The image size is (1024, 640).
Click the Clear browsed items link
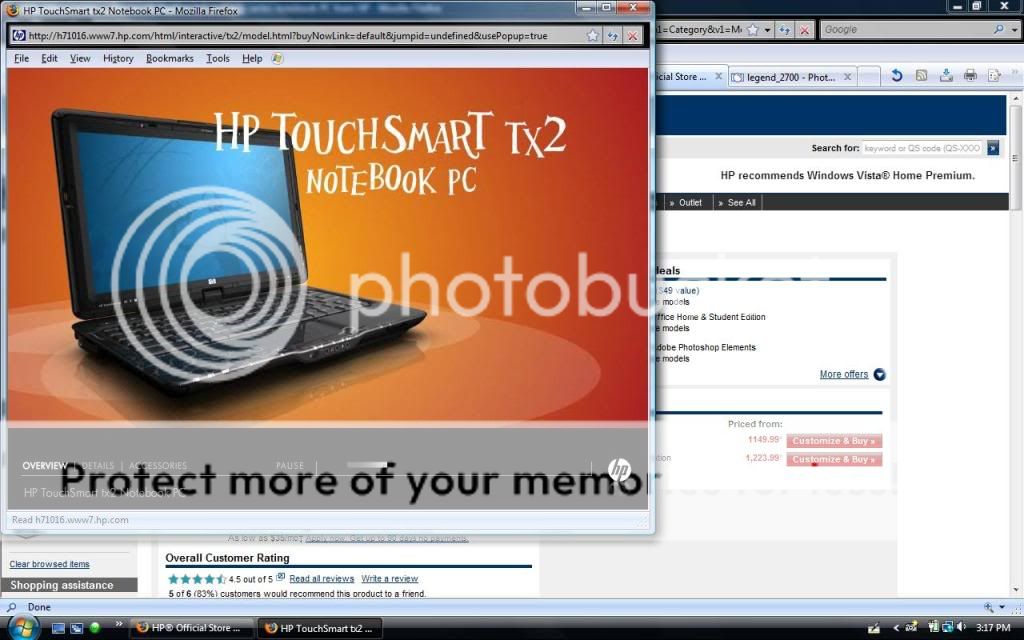pyautogui.click(x=50, y=564)
